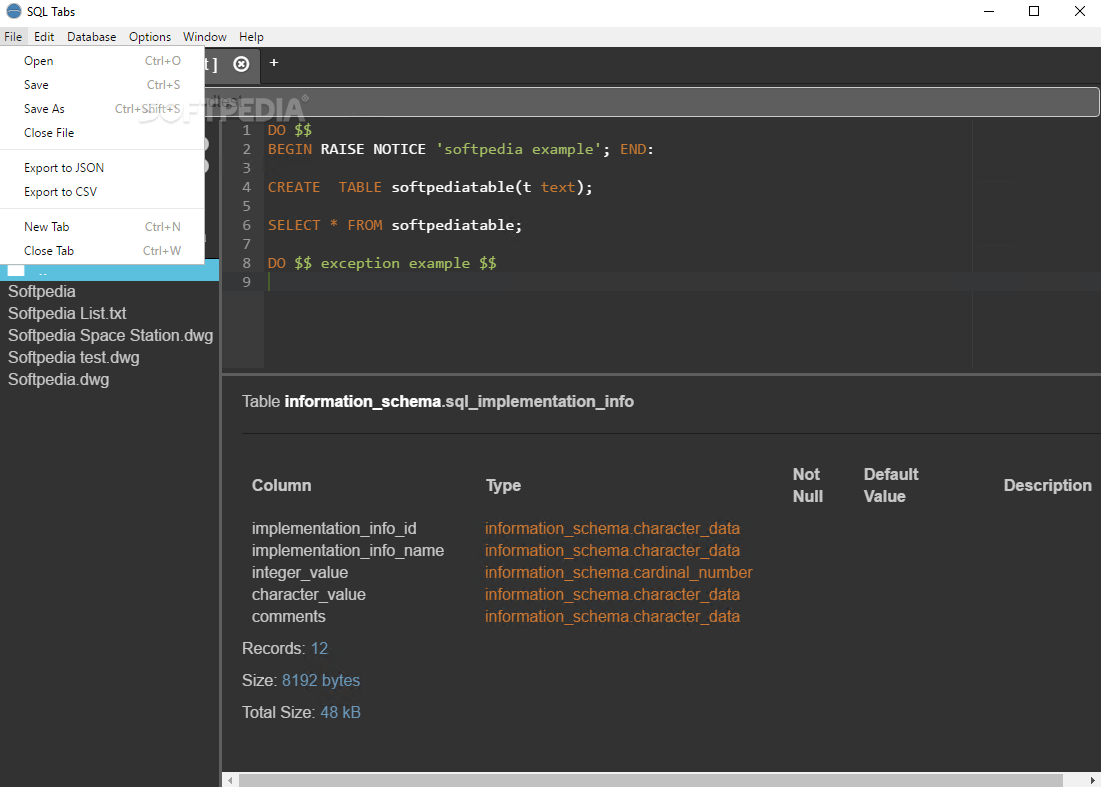Click the Records count 12

click(x=319, y=649)
